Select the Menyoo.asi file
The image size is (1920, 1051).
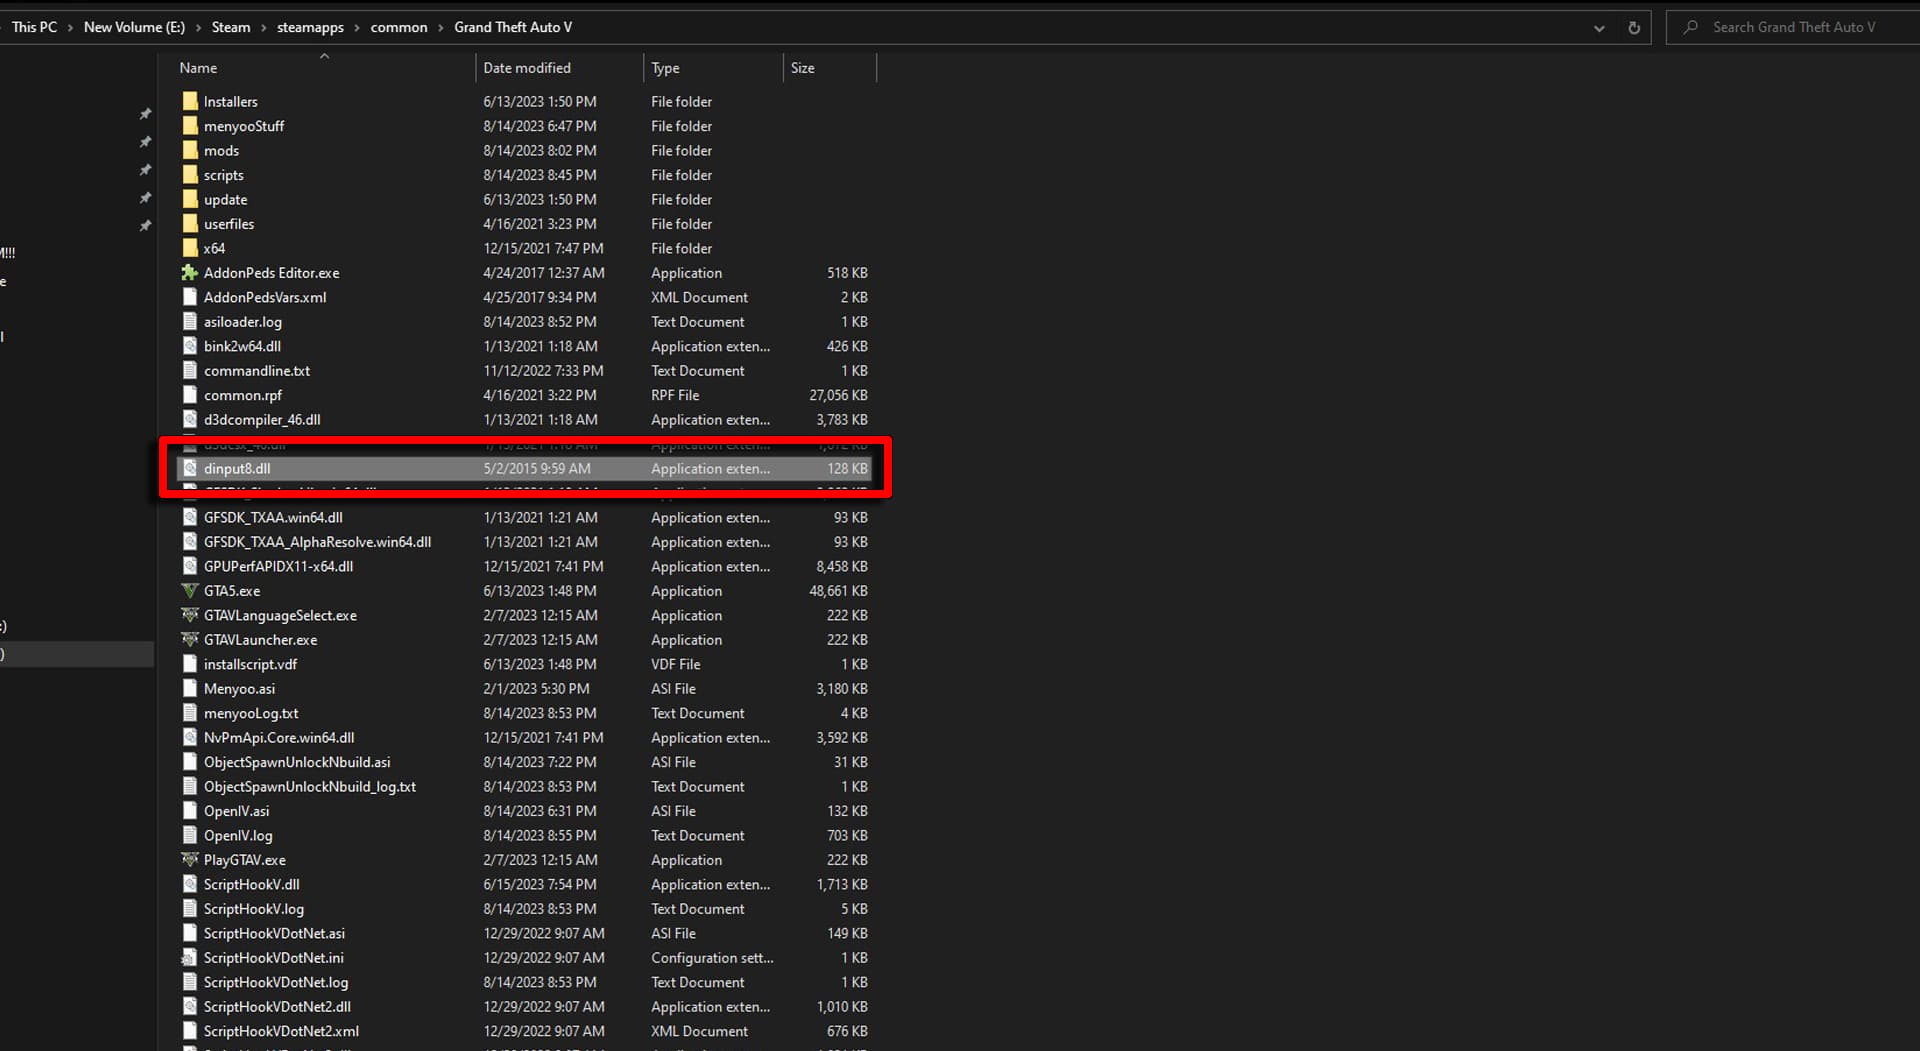(239, 689)
